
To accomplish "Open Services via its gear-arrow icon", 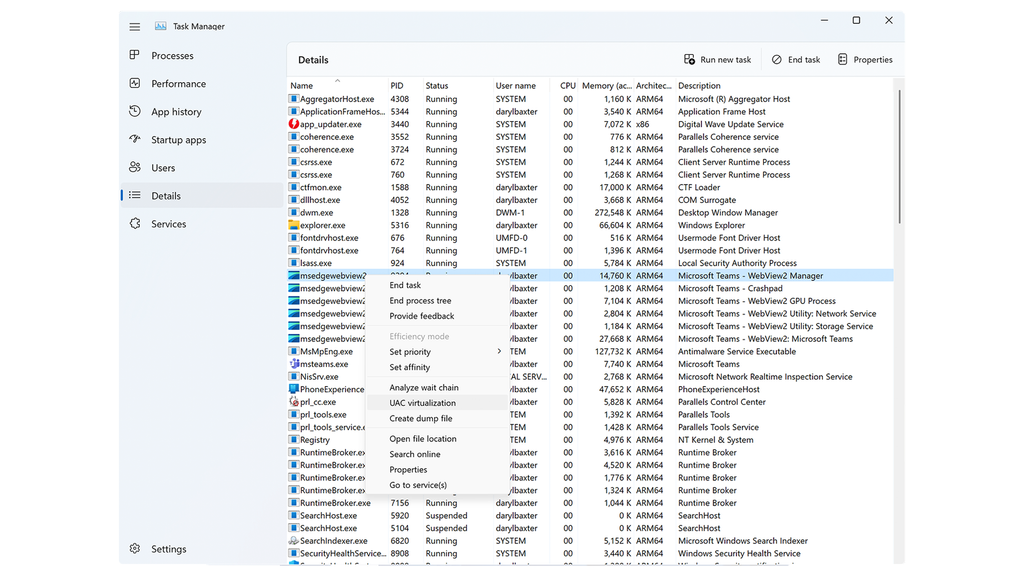I will click(x=136, y=223).
